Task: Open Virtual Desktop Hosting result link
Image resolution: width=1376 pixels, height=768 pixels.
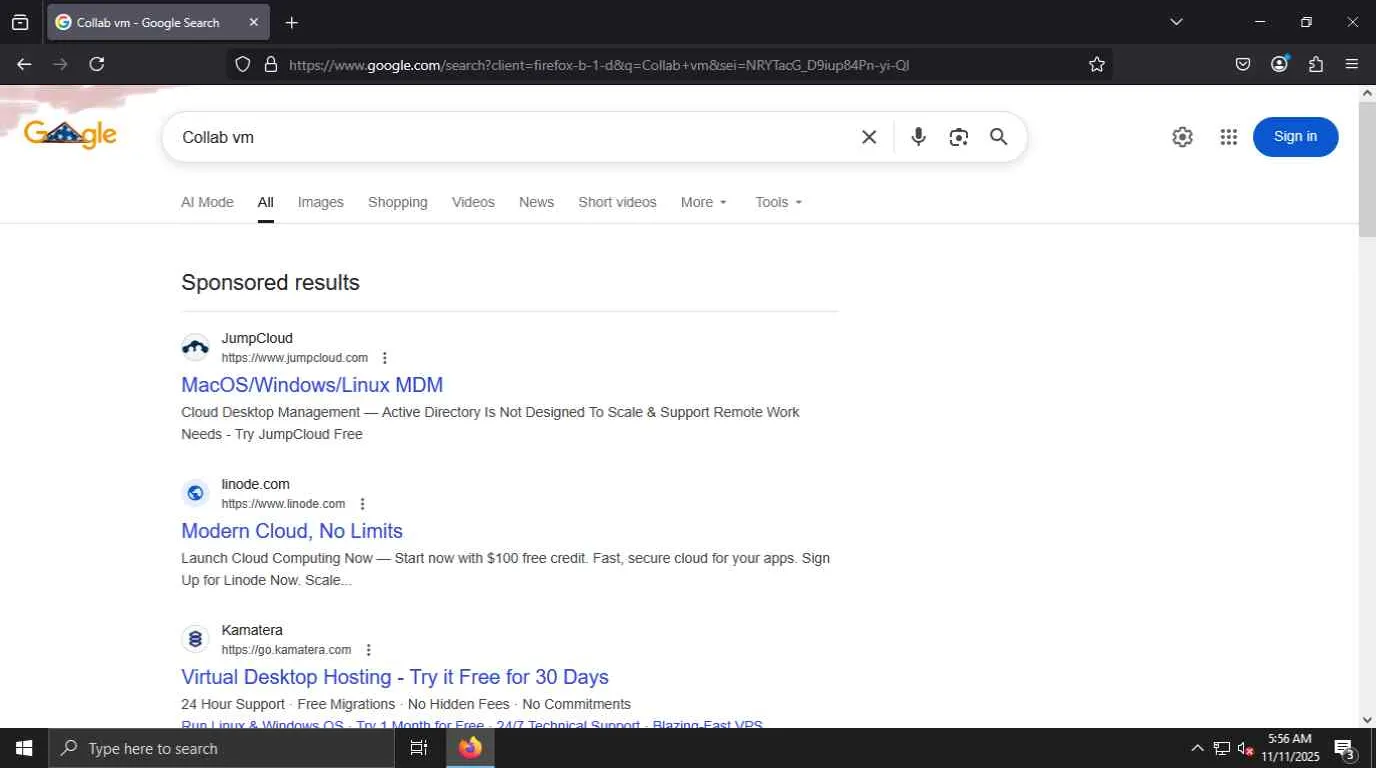Action: pos(395,677)
